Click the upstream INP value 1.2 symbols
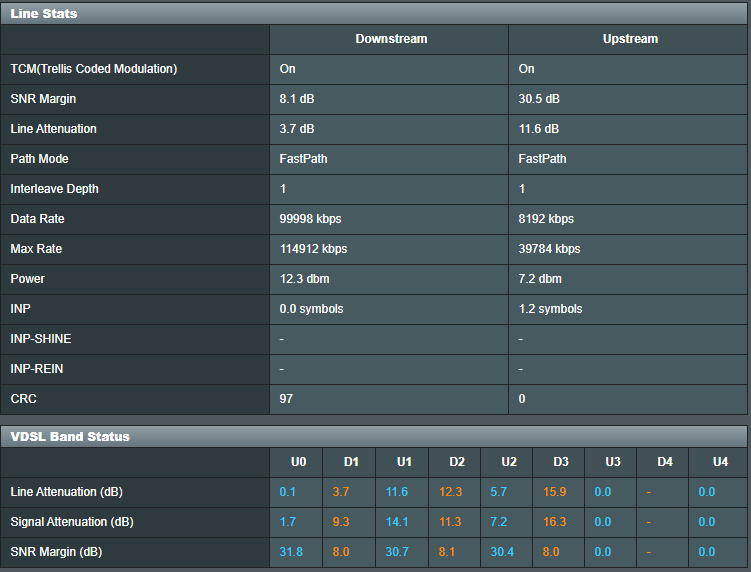Viewport: 751px width, 572px height. (x=550, y=309)
